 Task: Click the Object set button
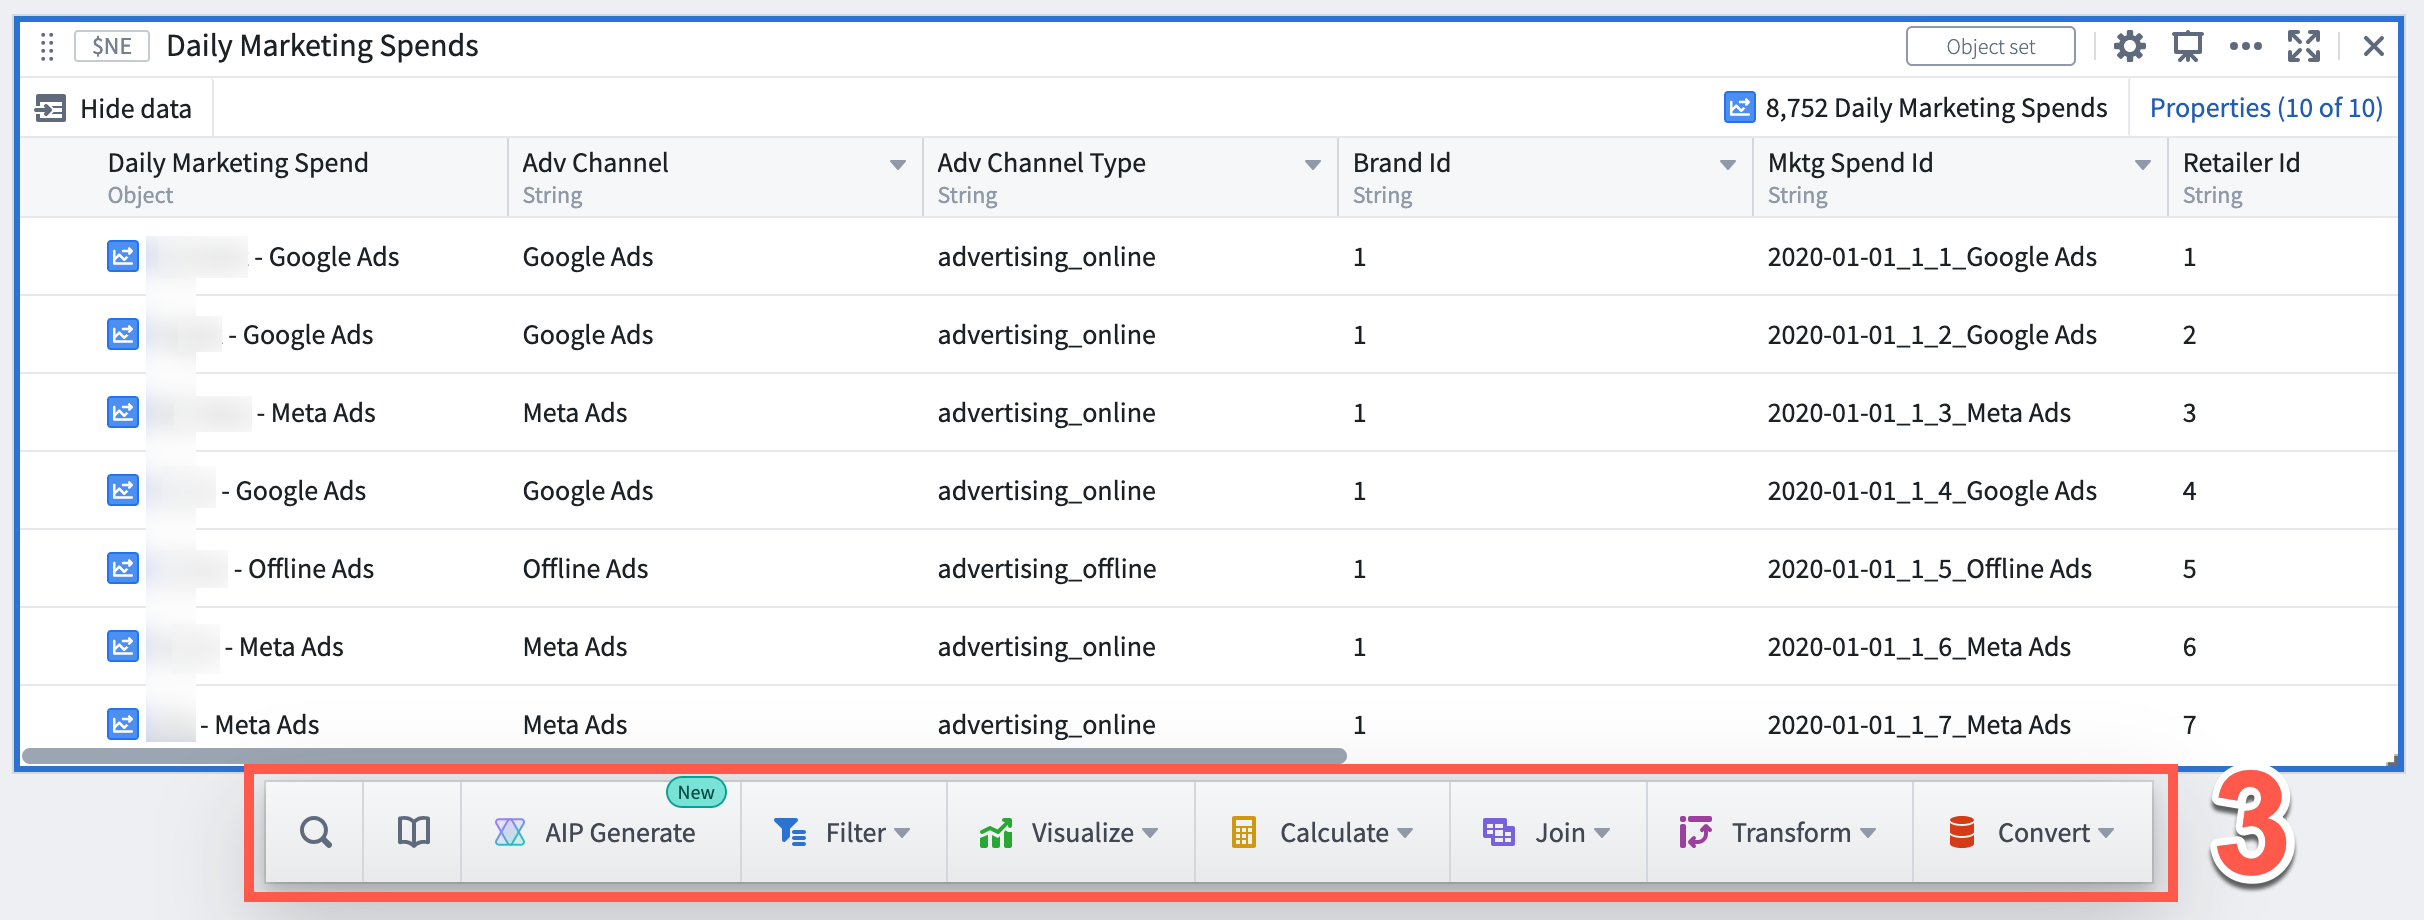[x=1990, y=46]
